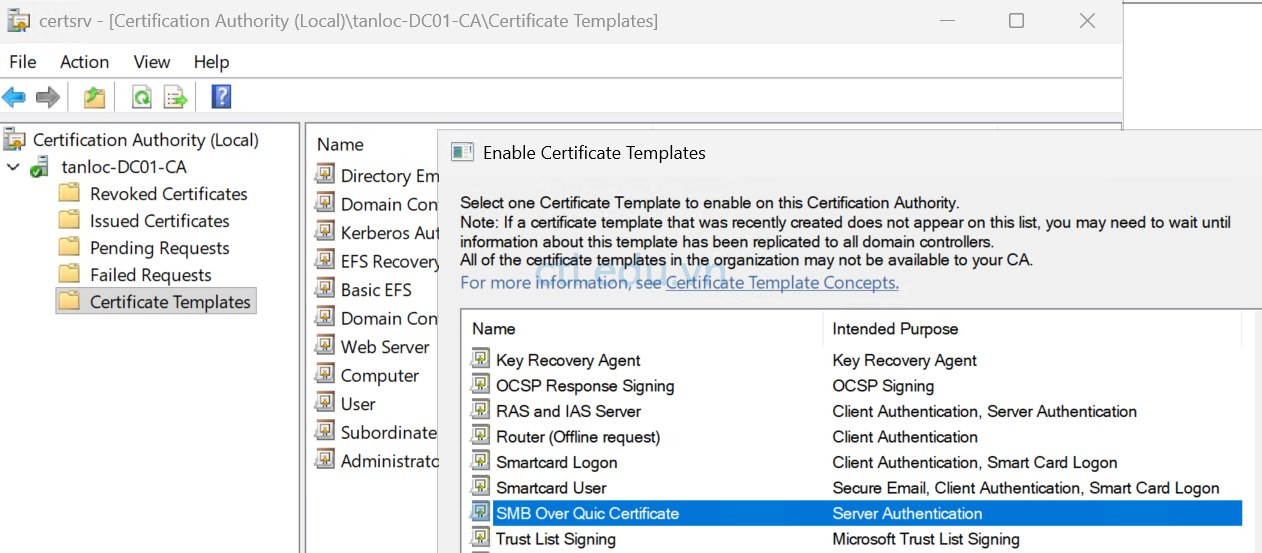Open the Action menu
Image resolution: width=1262 pixels, height=553 pixels.
click(x=84, y=62)
